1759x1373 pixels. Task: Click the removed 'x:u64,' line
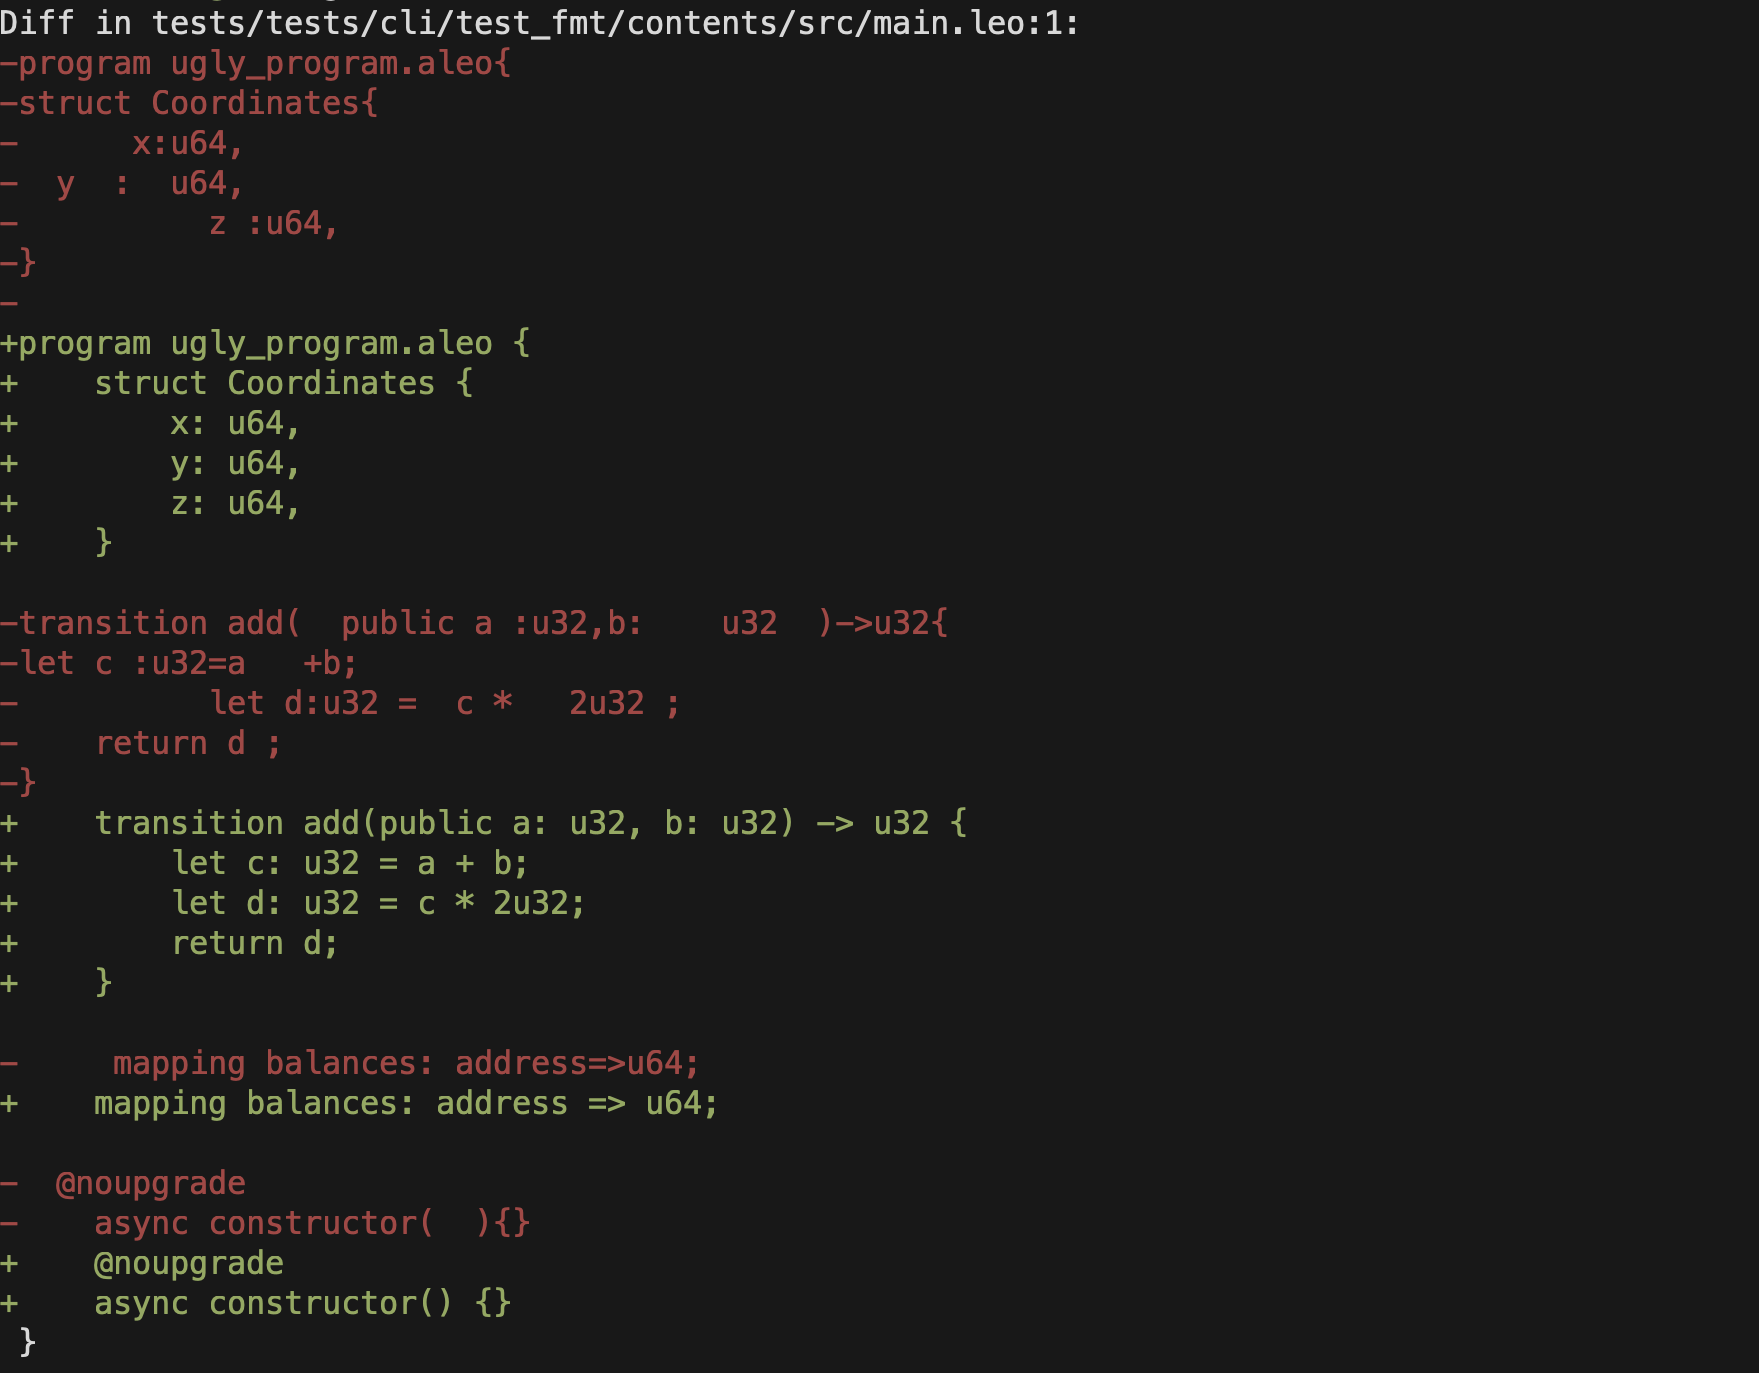click(188, 143)
